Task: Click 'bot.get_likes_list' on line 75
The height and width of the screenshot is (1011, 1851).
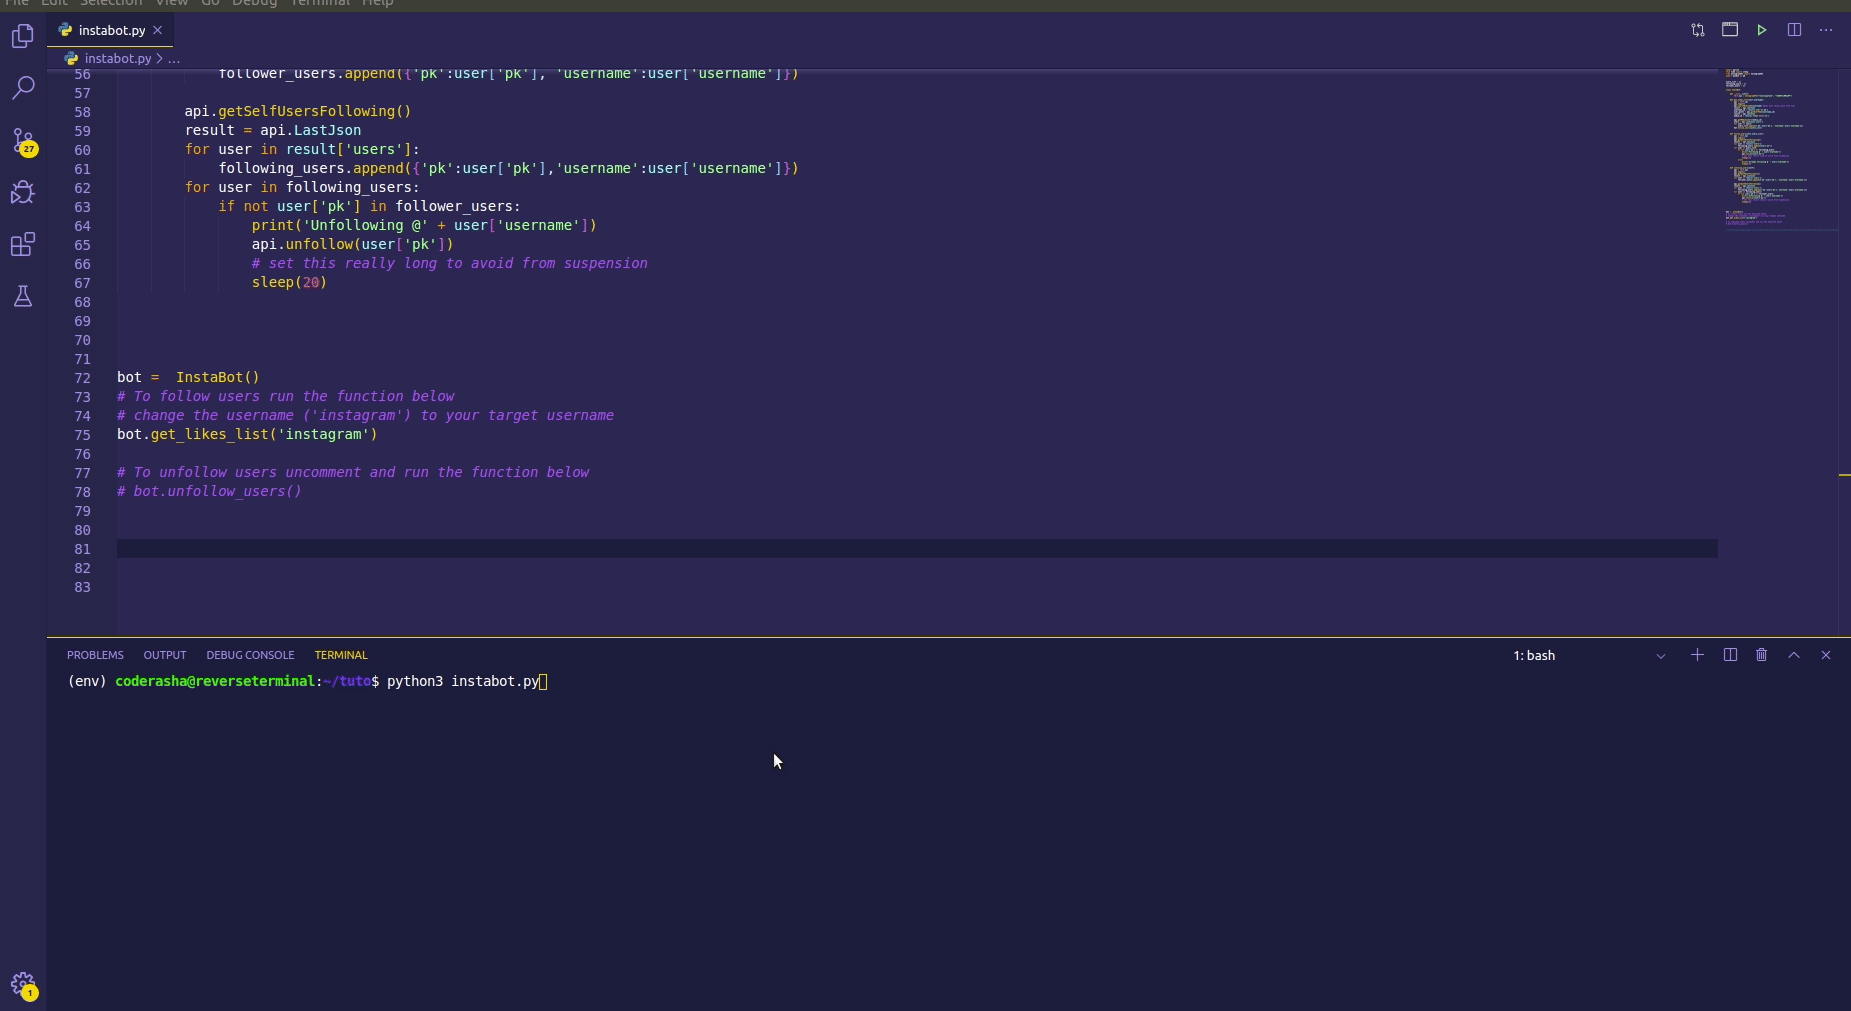Action: tap(193, 434)
